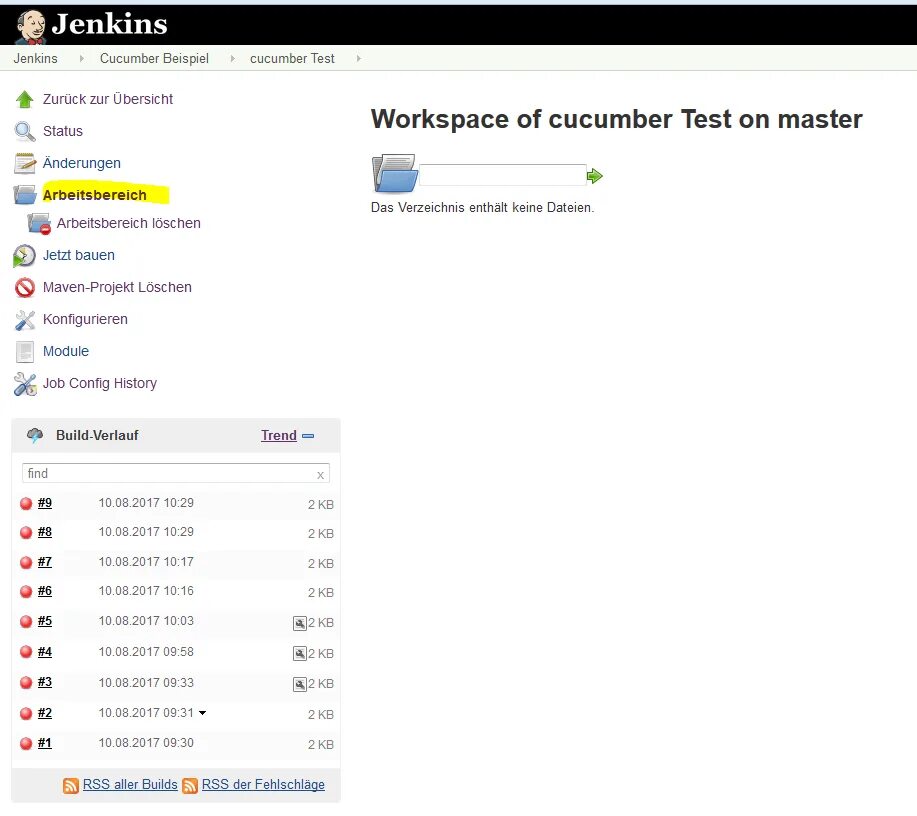Click the red status ball of build #1

pyautogui.click(x=26, y=743)
